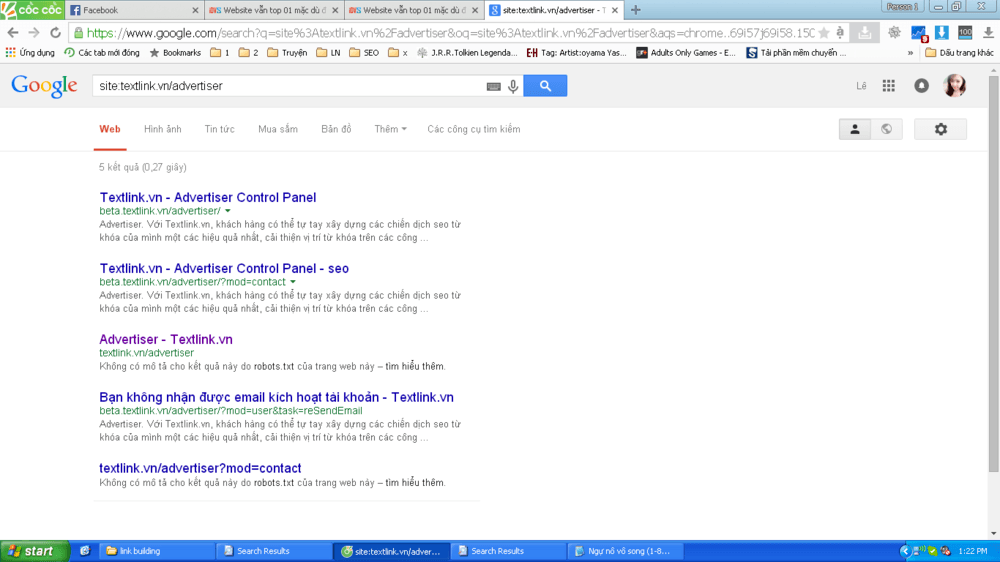Switch to global results with globe icon
Viewport: 1000px width, 562px height.
coord(886,129)
